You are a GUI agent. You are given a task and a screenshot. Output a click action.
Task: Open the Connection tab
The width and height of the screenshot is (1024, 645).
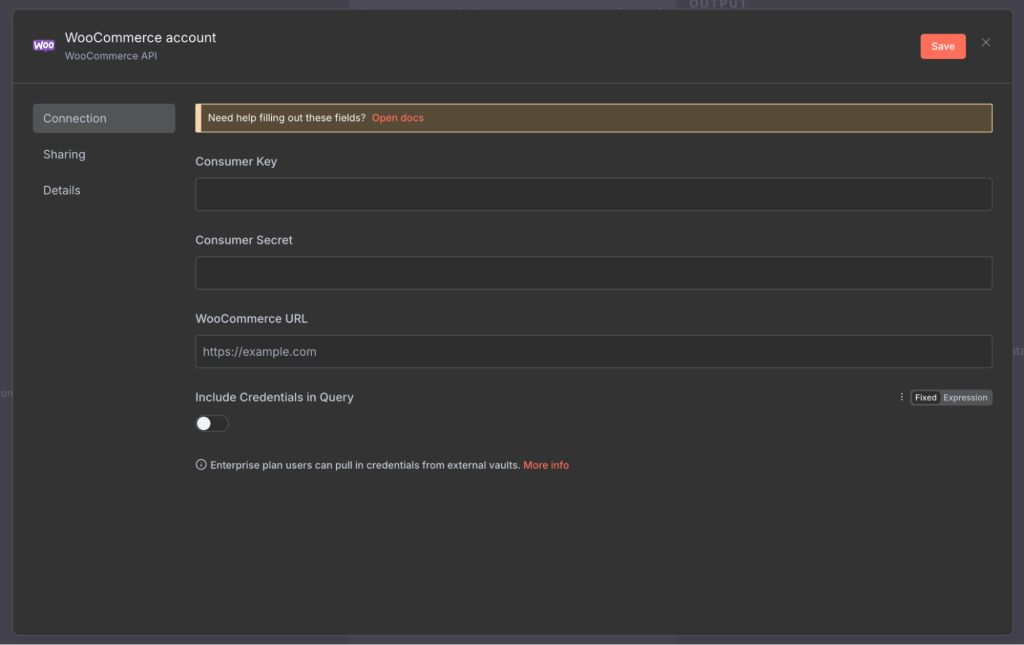pos(103,118)
